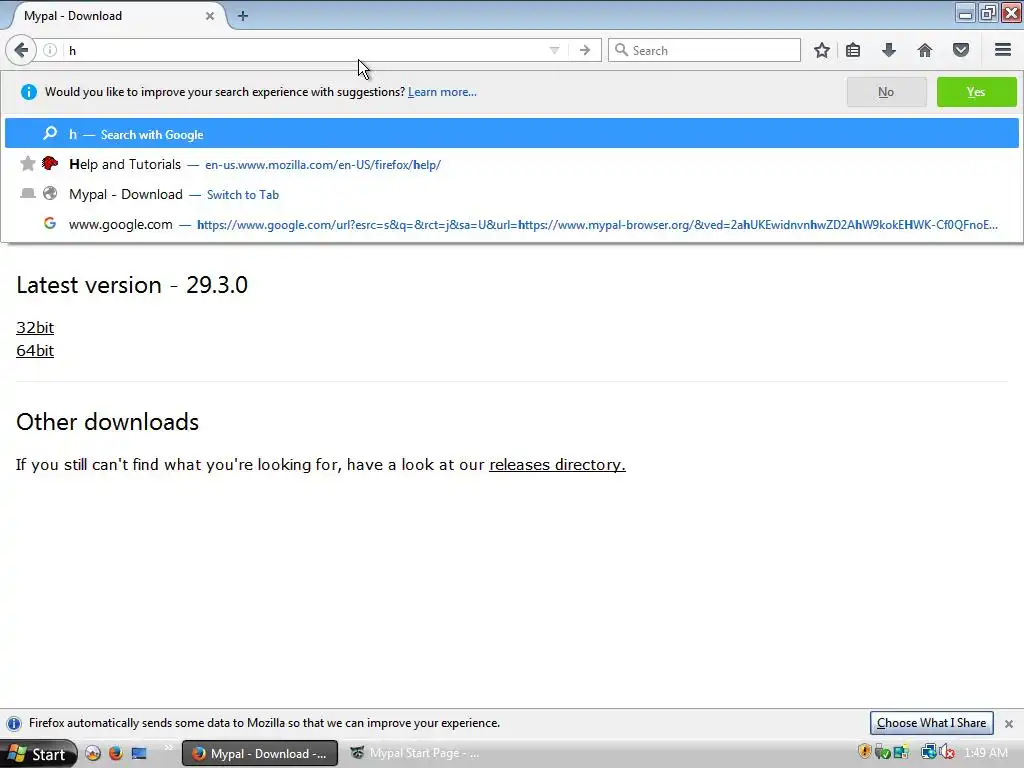Open the Downloads arrow button

click(x=889, y=50)
